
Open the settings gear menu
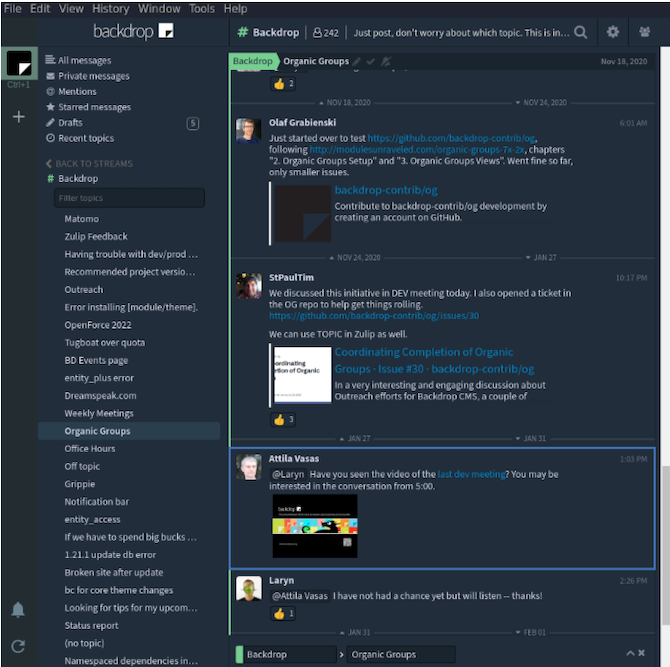click(x=613, y=32)
